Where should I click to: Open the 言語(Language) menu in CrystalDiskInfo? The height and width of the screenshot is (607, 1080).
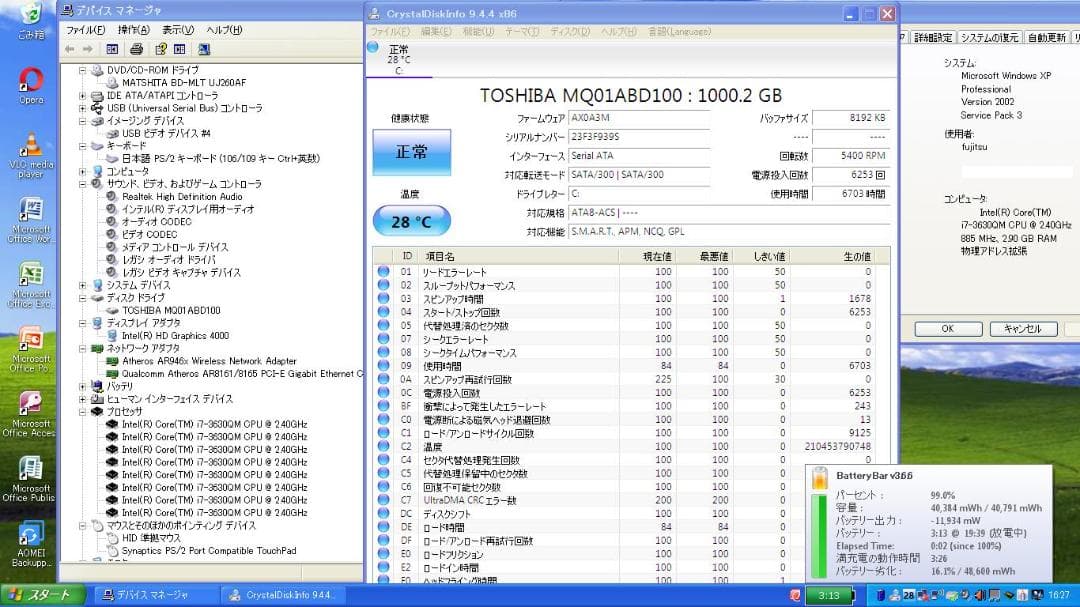click(679, 32)
